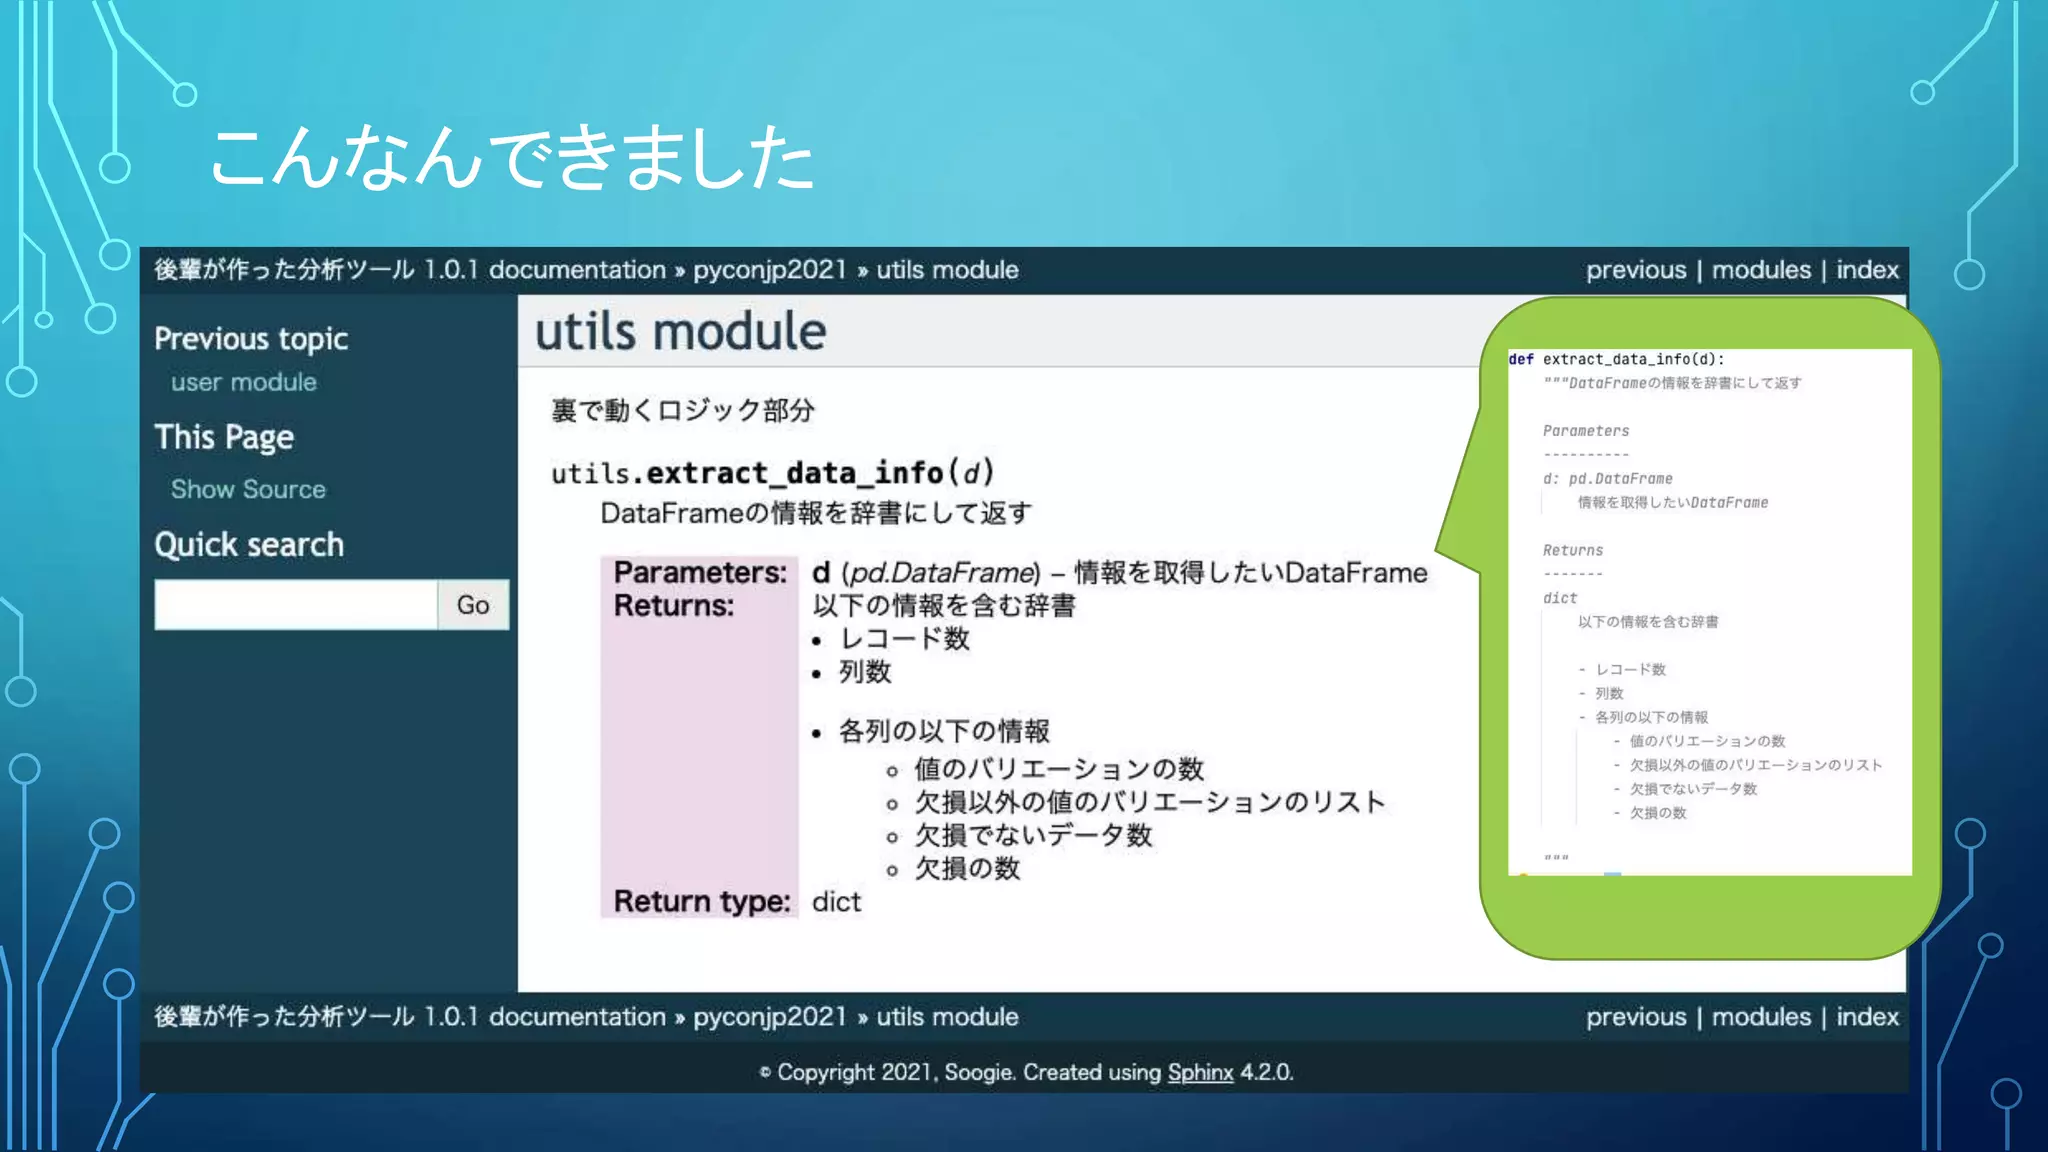Click the documentation title in the top breadcrumb
Screen dimensions: 2048x1152
click(x=410, y=270)
